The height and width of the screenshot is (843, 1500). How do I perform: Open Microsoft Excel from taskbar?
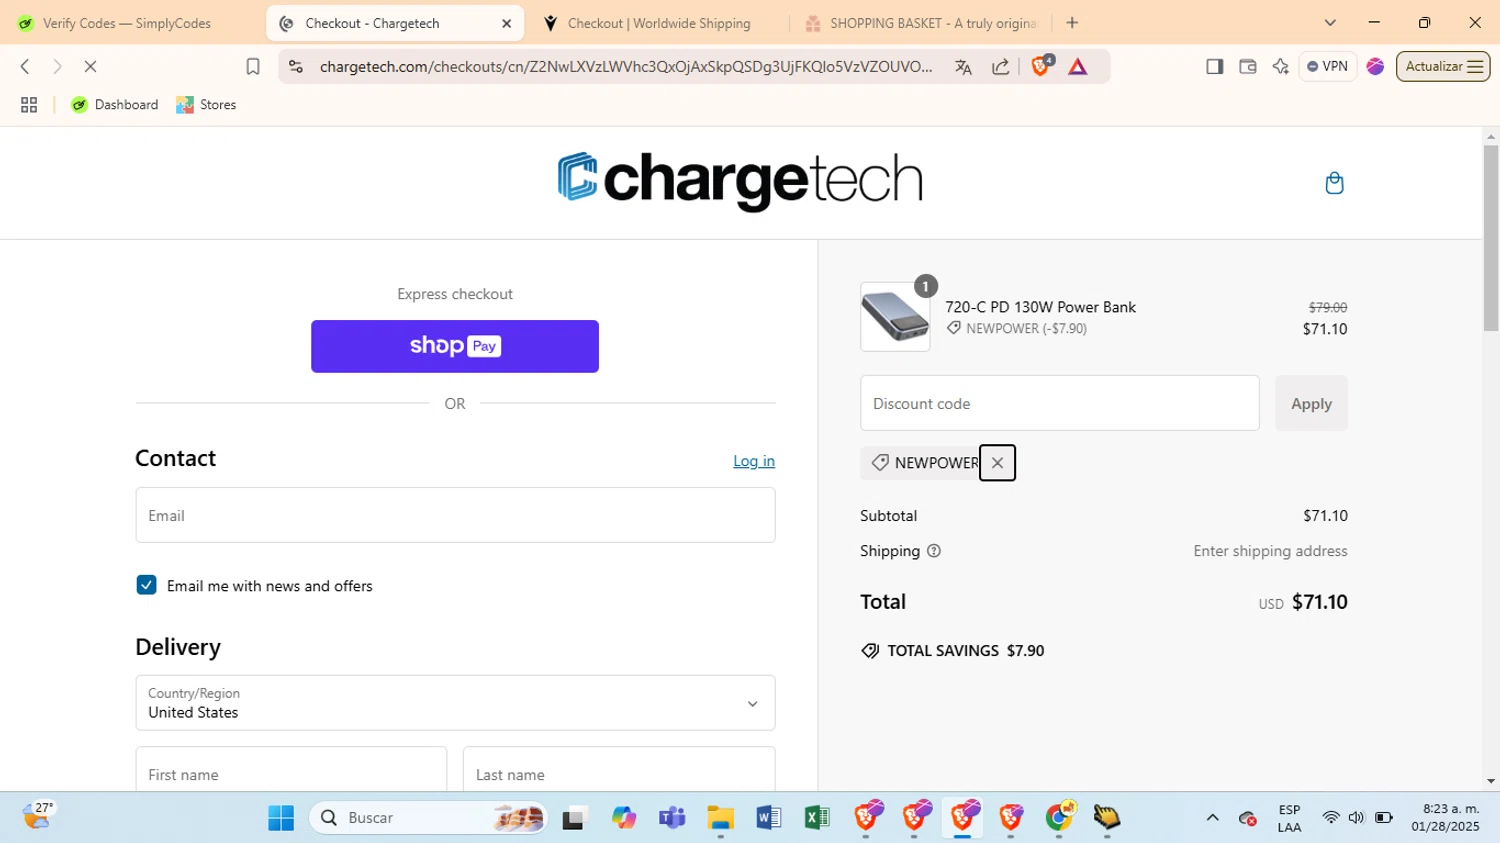coord(816,818)
